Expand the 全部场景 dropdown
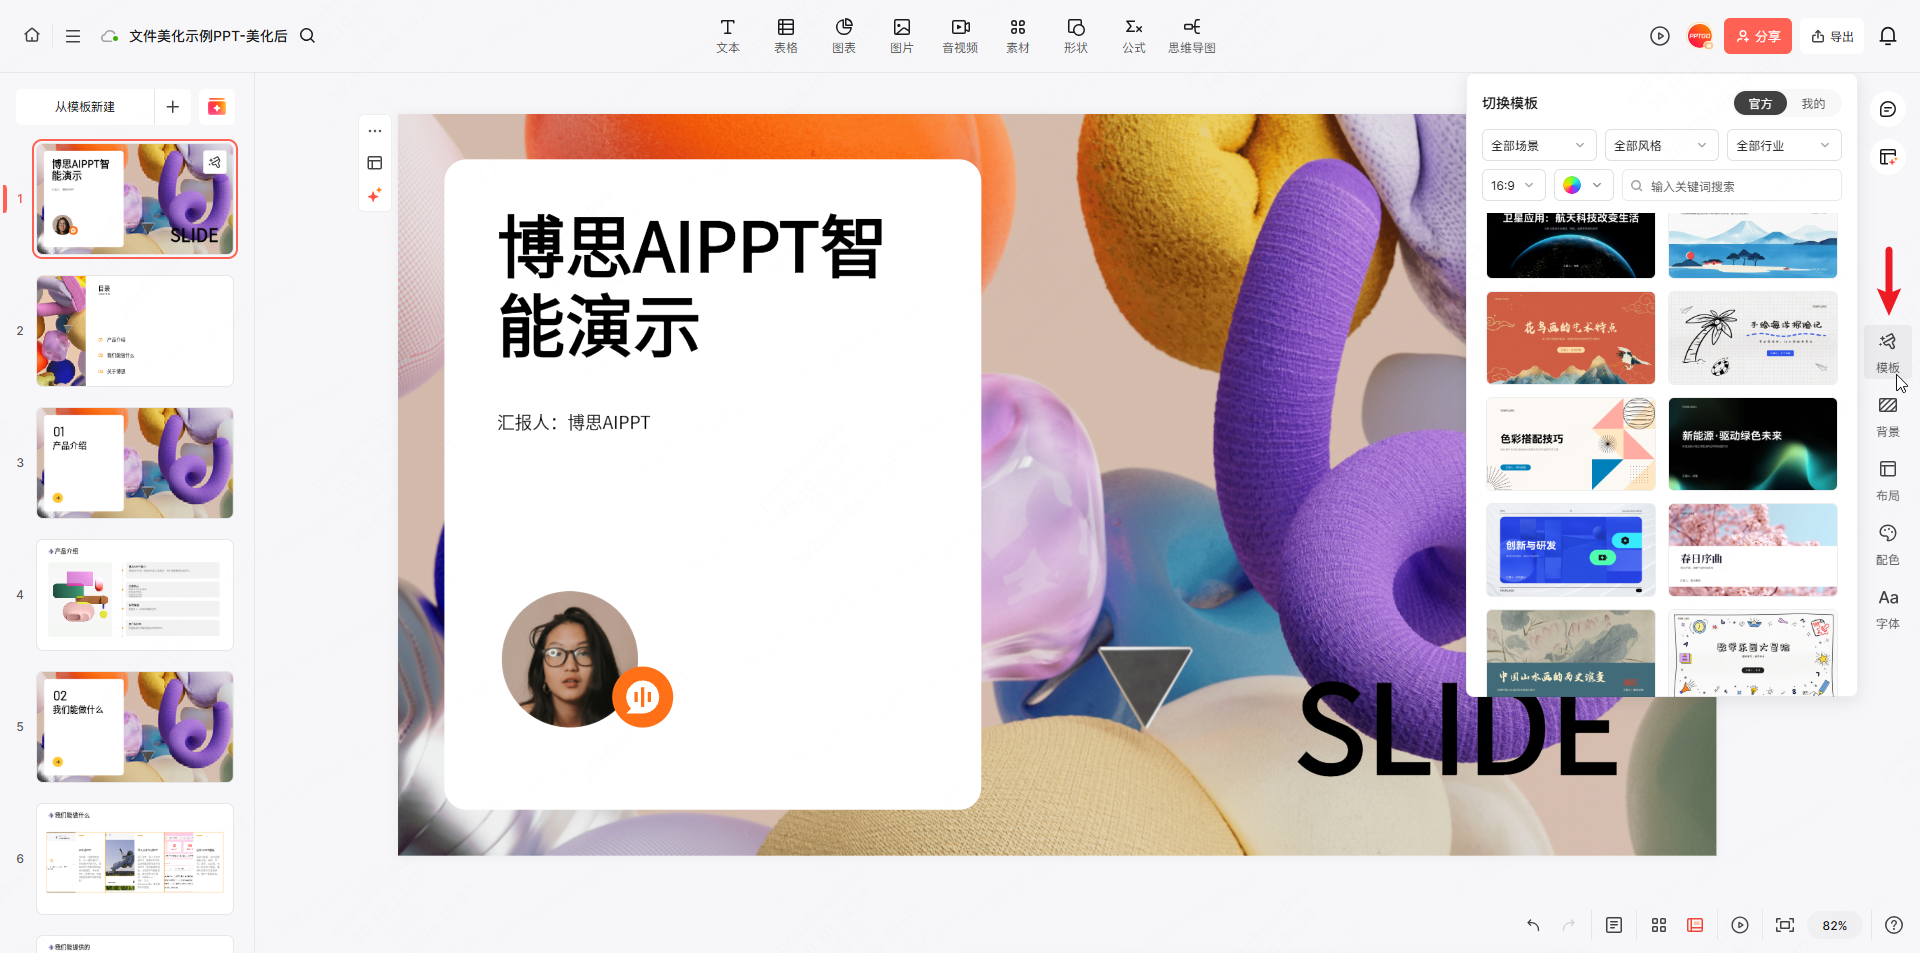The width and height of the screenshot is (1920, 953). click(1539, 146)
